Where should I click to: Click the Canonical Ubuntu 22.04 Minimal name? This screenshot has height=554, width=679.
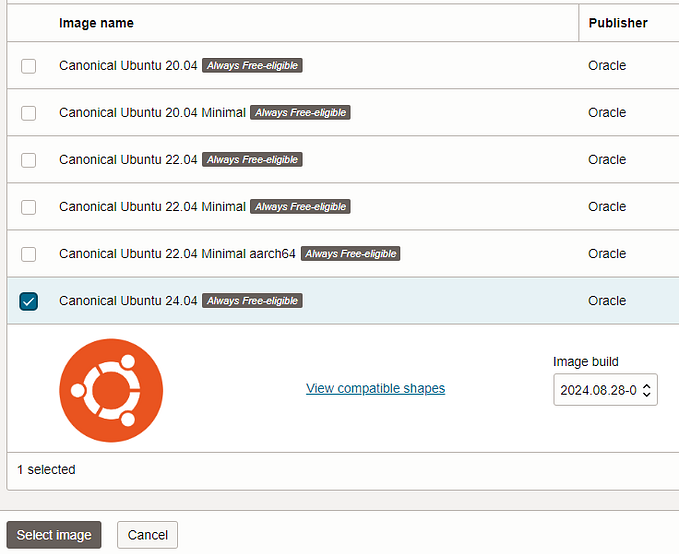tap(152, 207)
